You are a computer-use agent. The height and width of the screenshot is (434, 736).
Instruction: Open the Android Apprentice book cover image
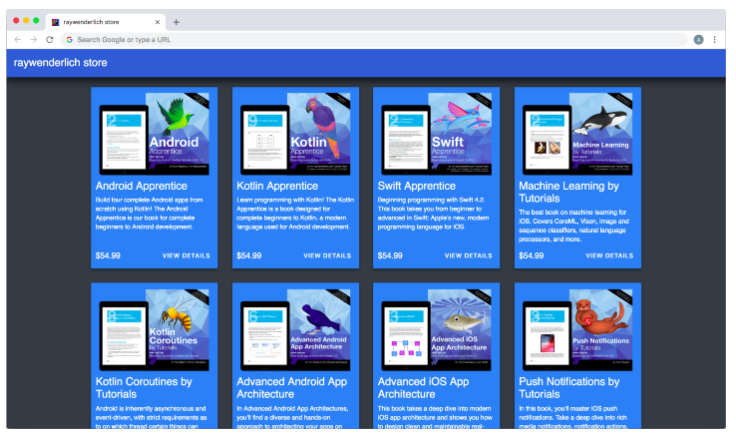(154, 134)
